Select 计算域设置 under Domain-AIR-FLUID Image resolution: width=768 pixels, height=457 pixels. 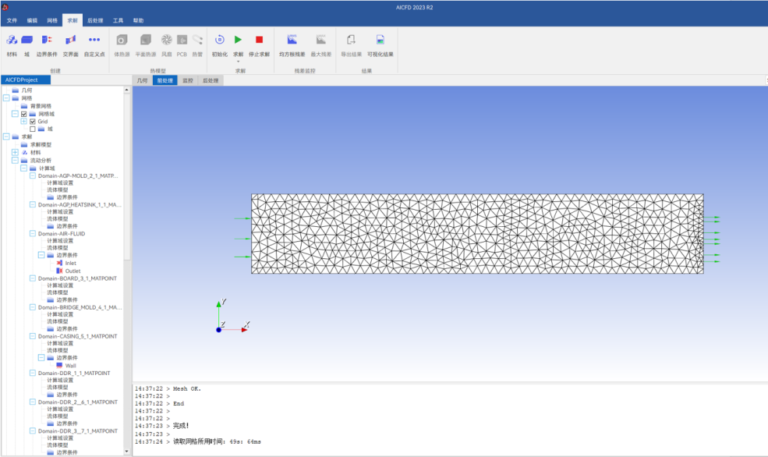pos(60,241)
